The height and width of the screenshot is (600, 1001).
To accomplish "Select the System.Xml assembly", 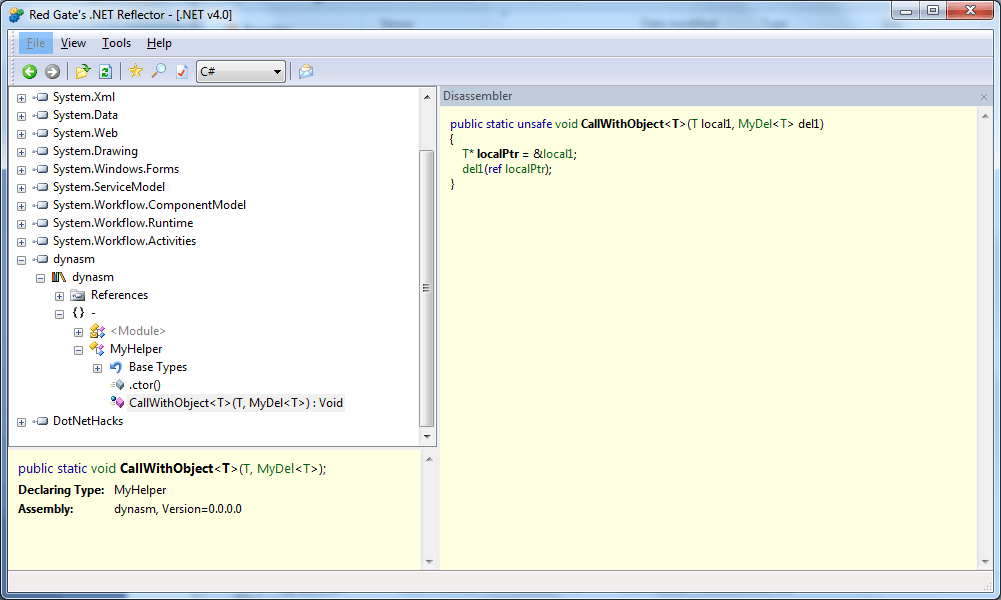I will tap(84, 97).
